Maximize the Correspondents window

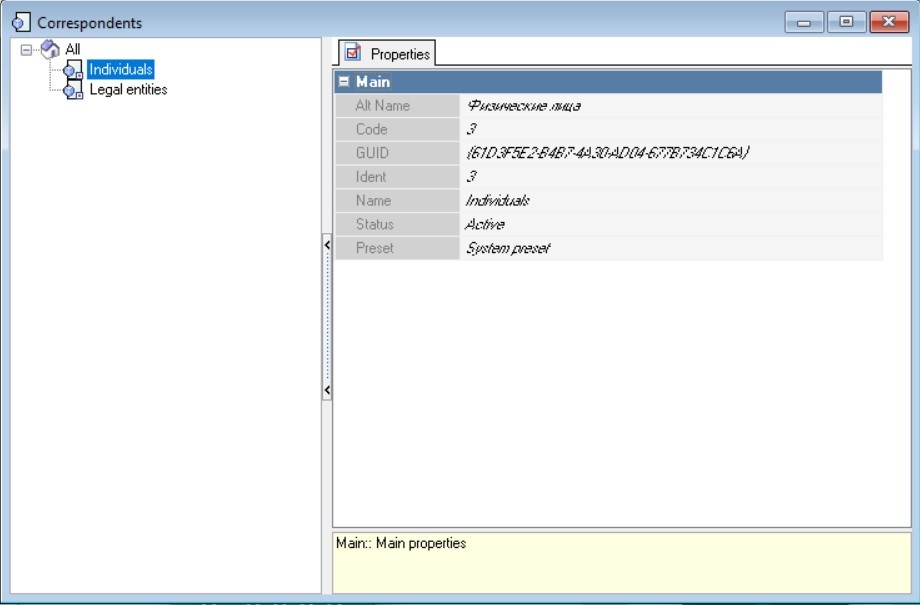point(846,22)
